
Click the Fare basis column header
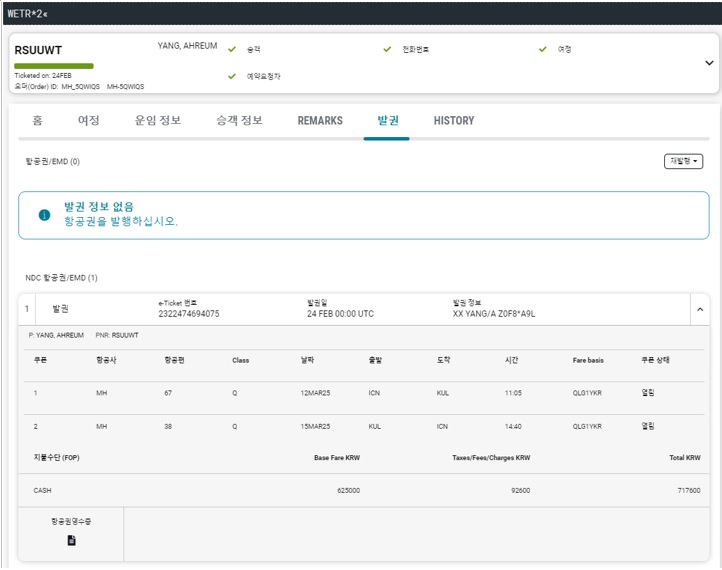[588, 361]
